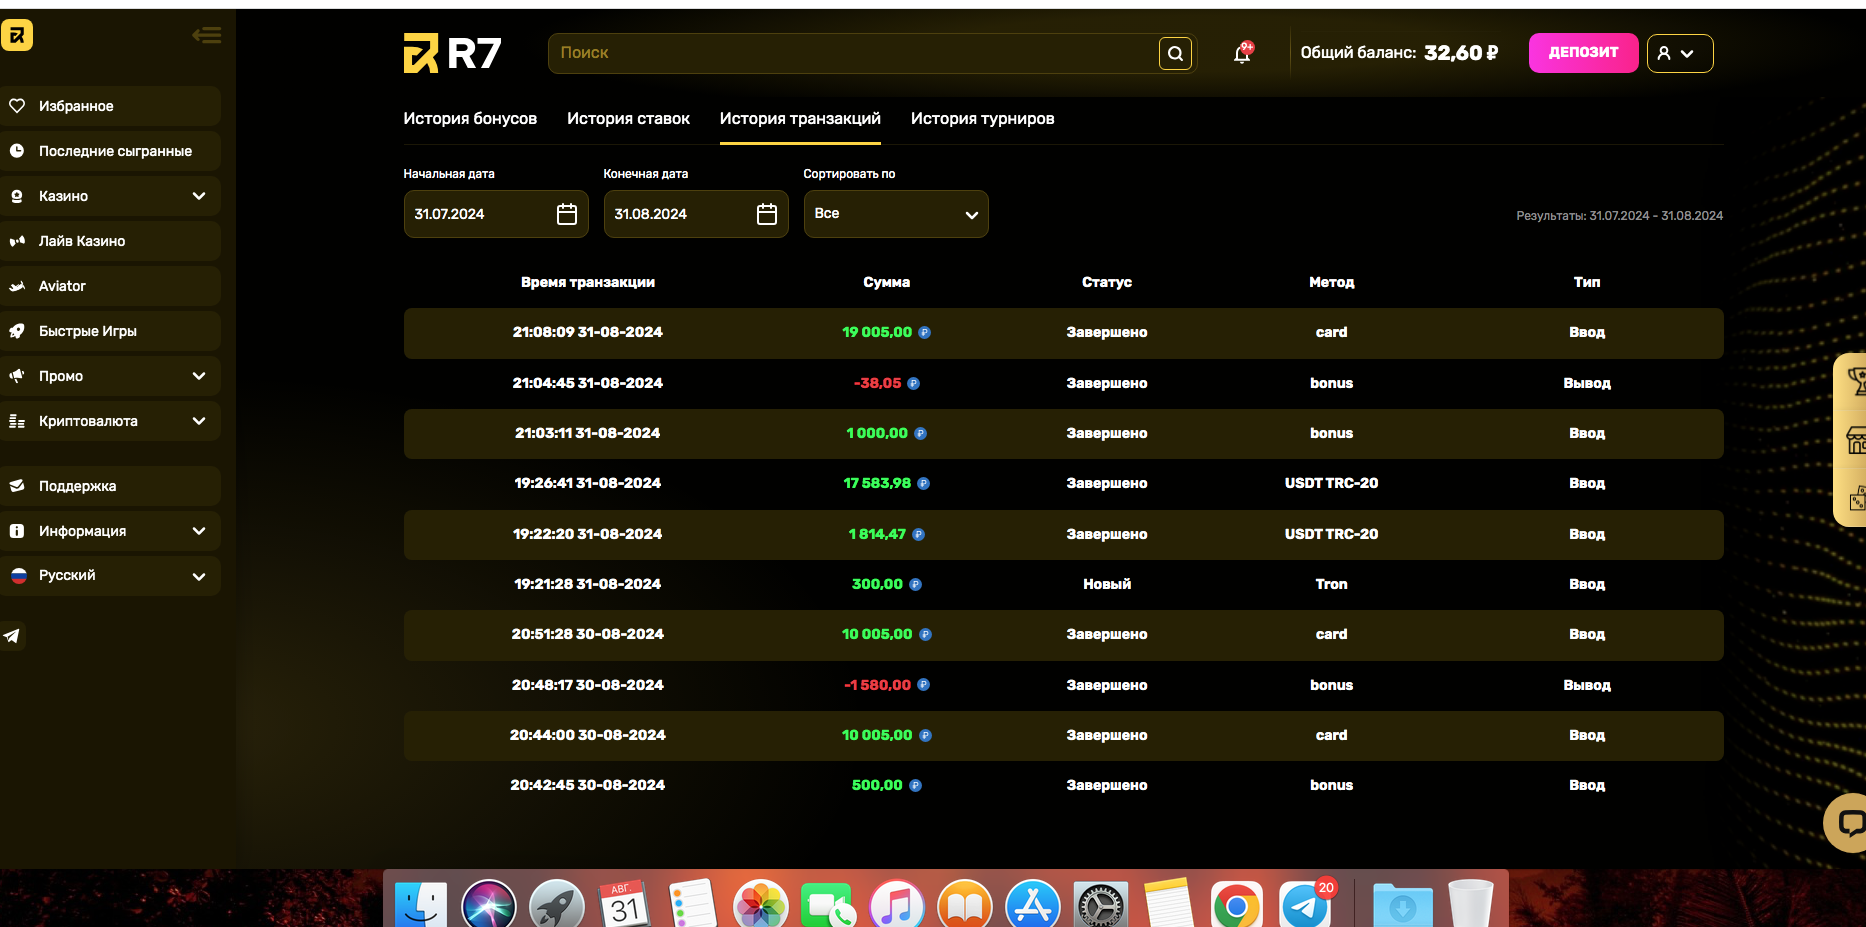Click the small R7 logo in the sidebar
The image size is (1866, 927).
pyautogui.click(x=17, y=35)
